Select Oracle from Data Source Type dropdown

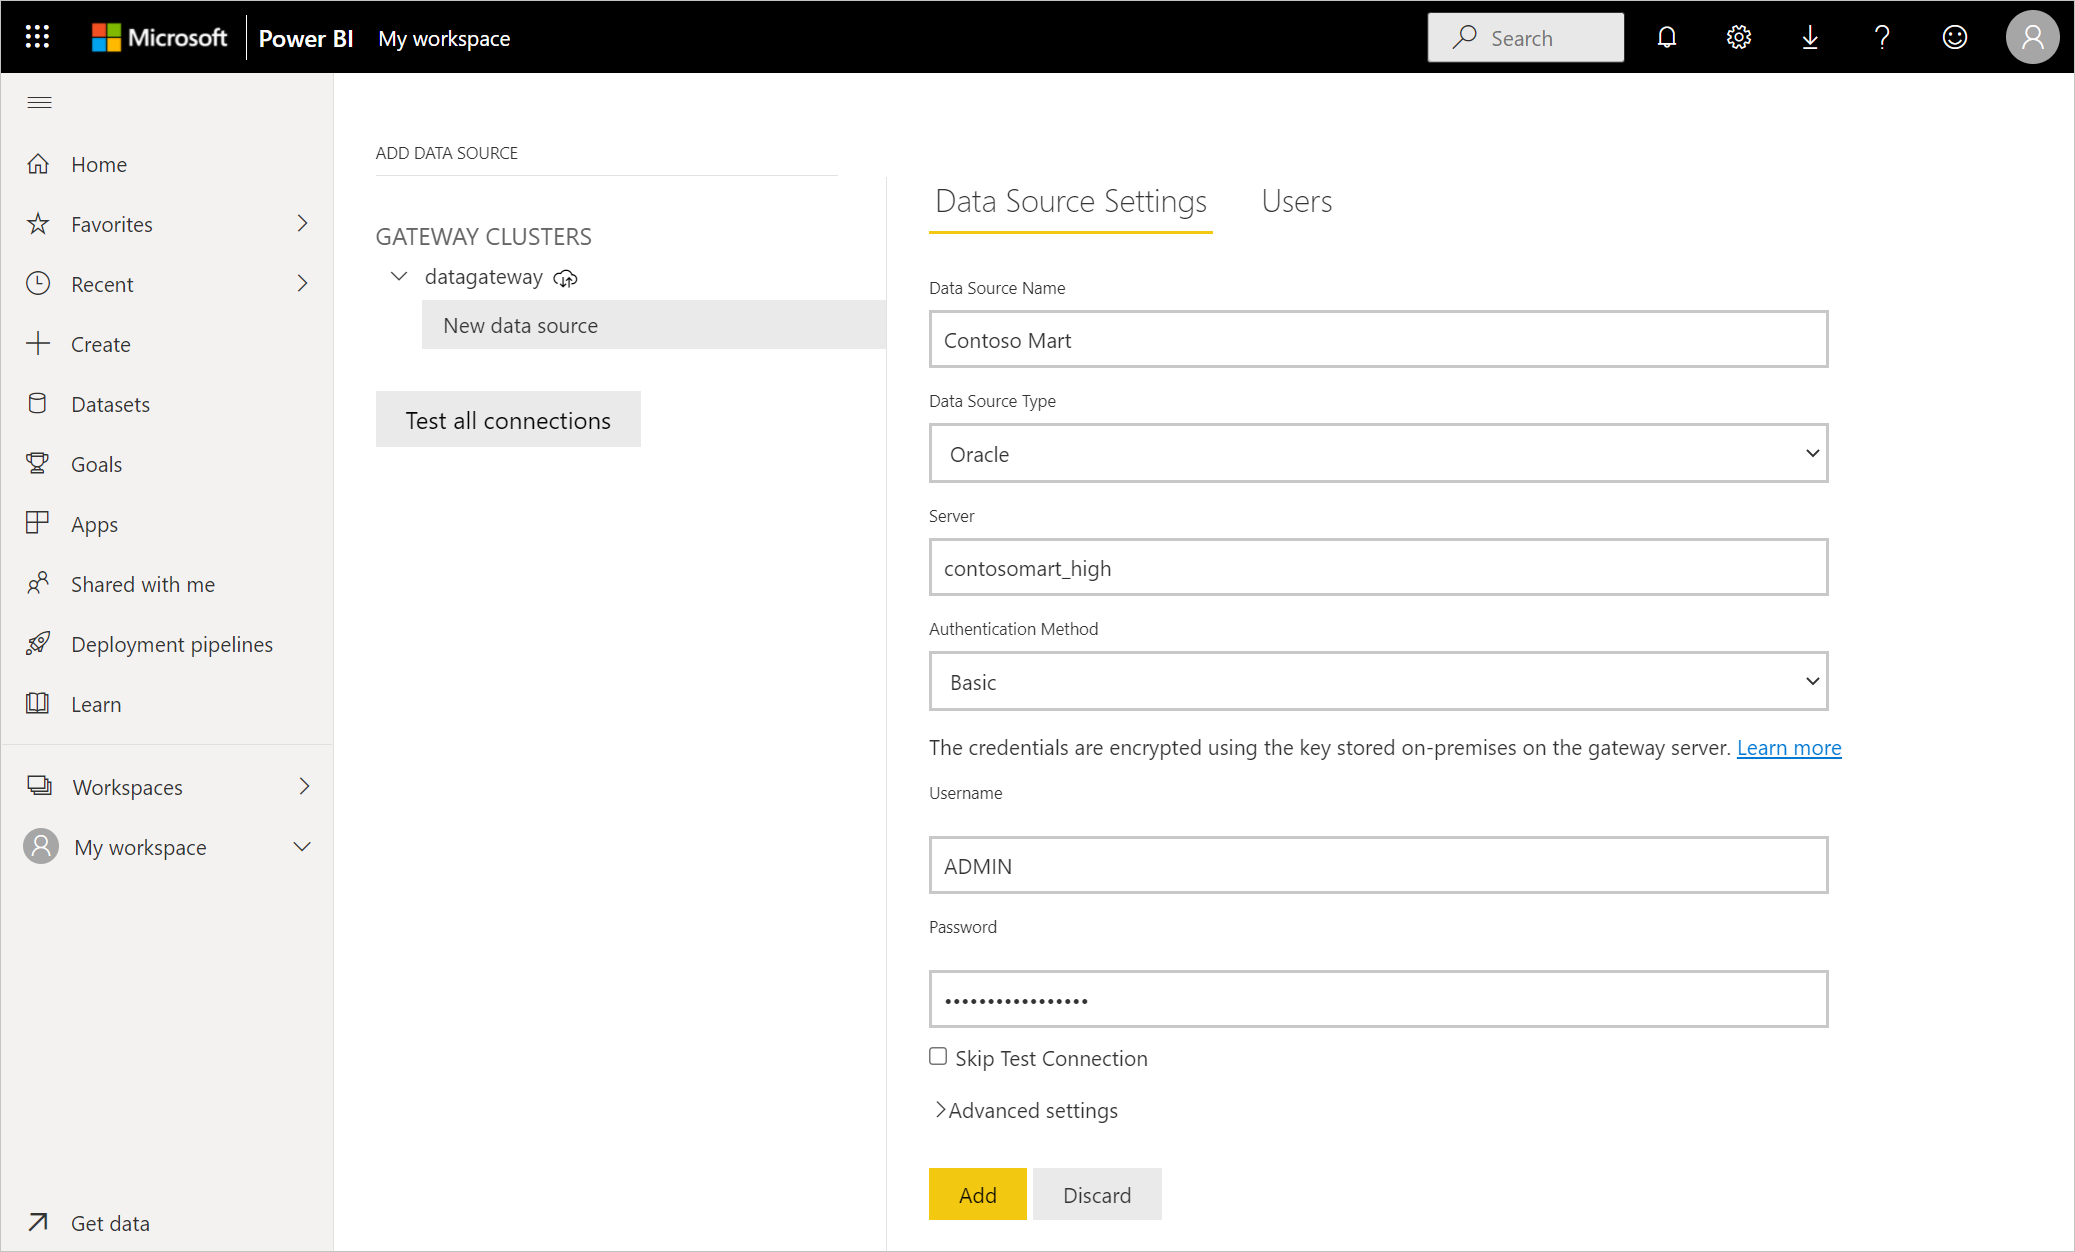coord(1378,453)
